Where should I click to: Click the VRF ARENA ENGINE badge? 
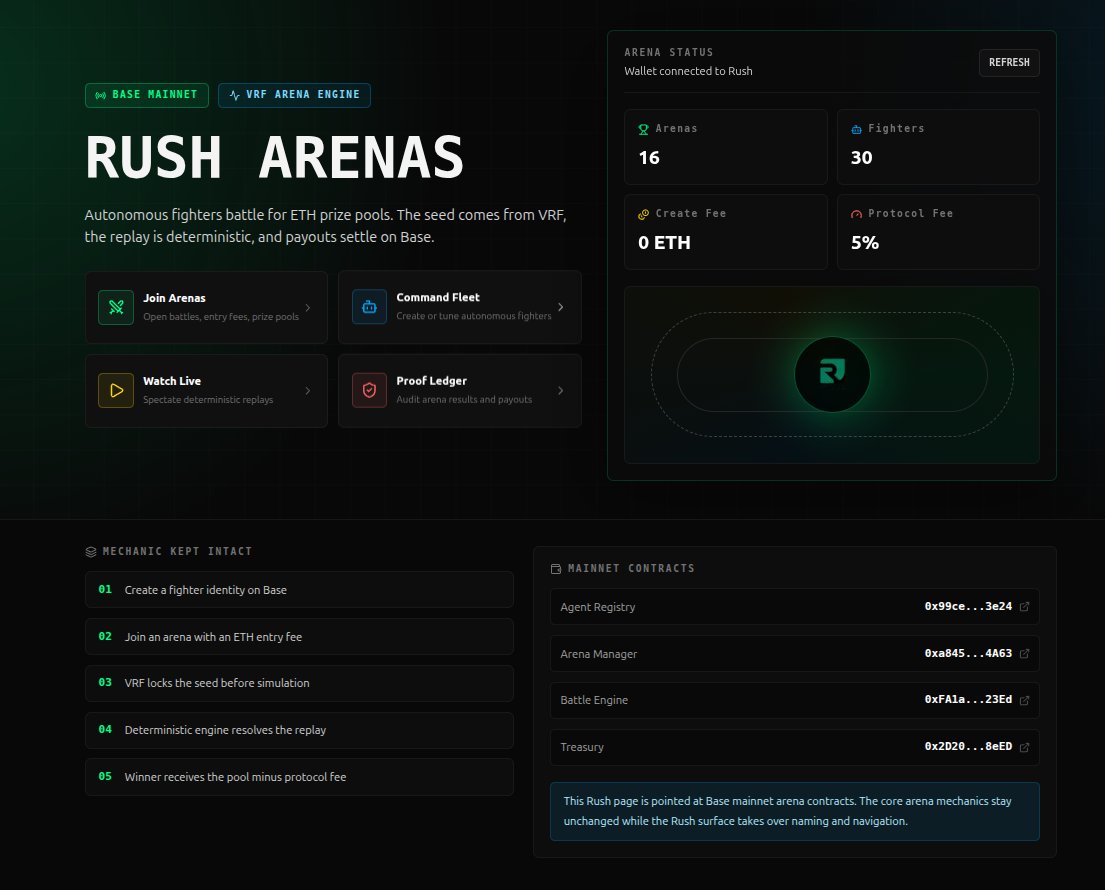coord(295,95)
